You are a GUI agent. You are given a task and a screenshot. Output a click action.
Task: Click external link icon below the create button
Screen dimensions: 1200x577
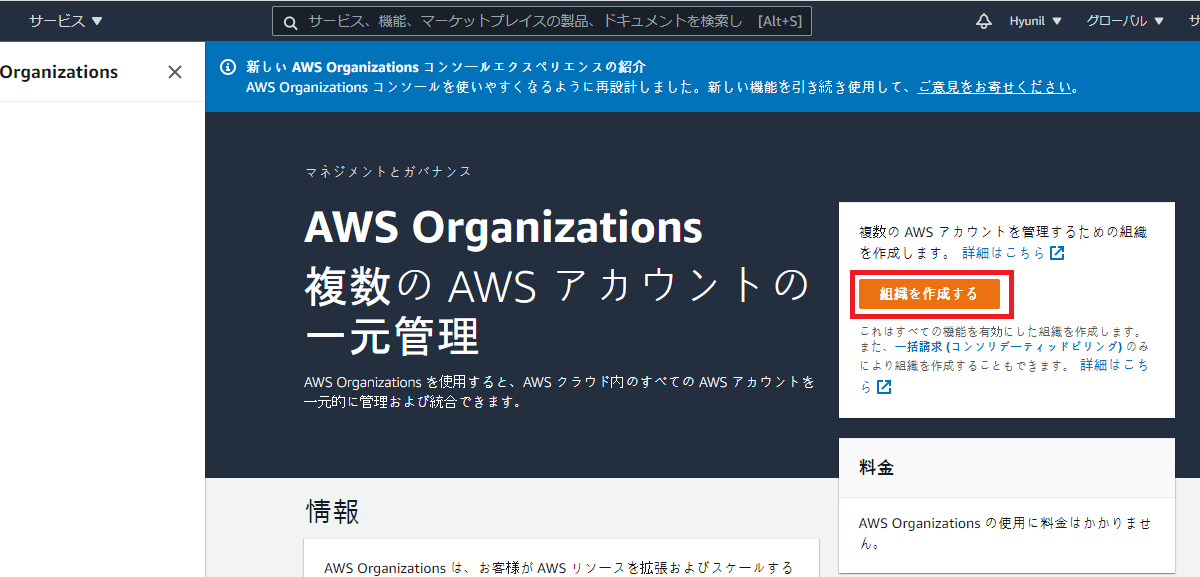[x=883, y=387]
